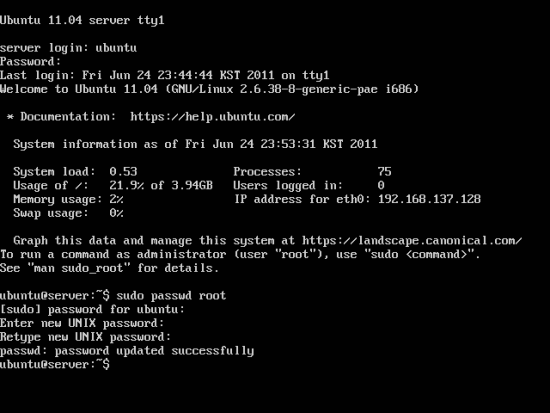
Task: Click the "Ubuntu 11.04 server tty1" header line
Action: point(82,20)
